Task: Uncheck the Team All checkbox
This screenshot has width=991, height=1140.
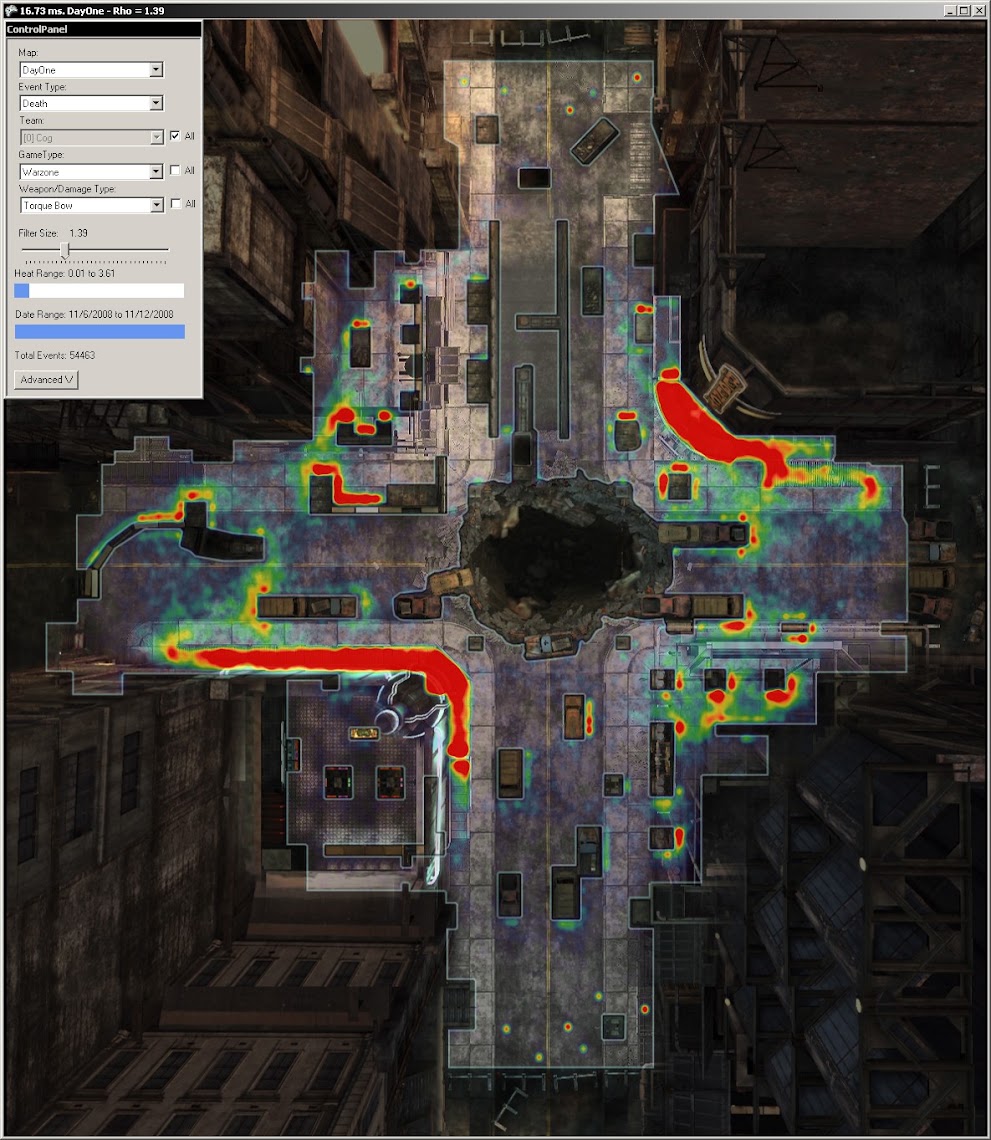Action: click(x=174, y=136)
